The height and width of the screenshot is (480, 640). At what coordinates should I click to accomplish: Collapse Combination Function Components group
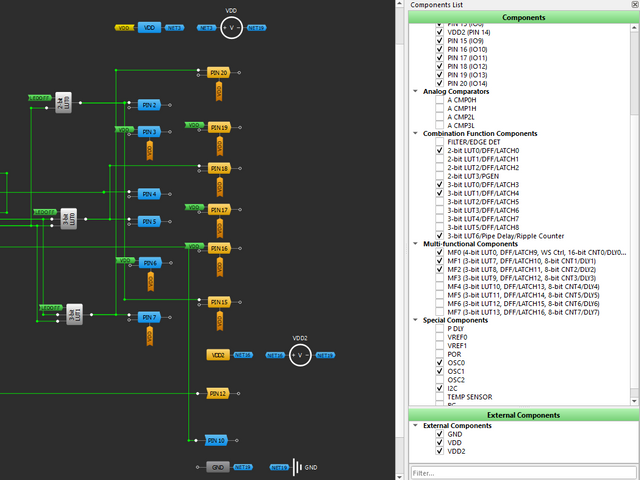416,134
